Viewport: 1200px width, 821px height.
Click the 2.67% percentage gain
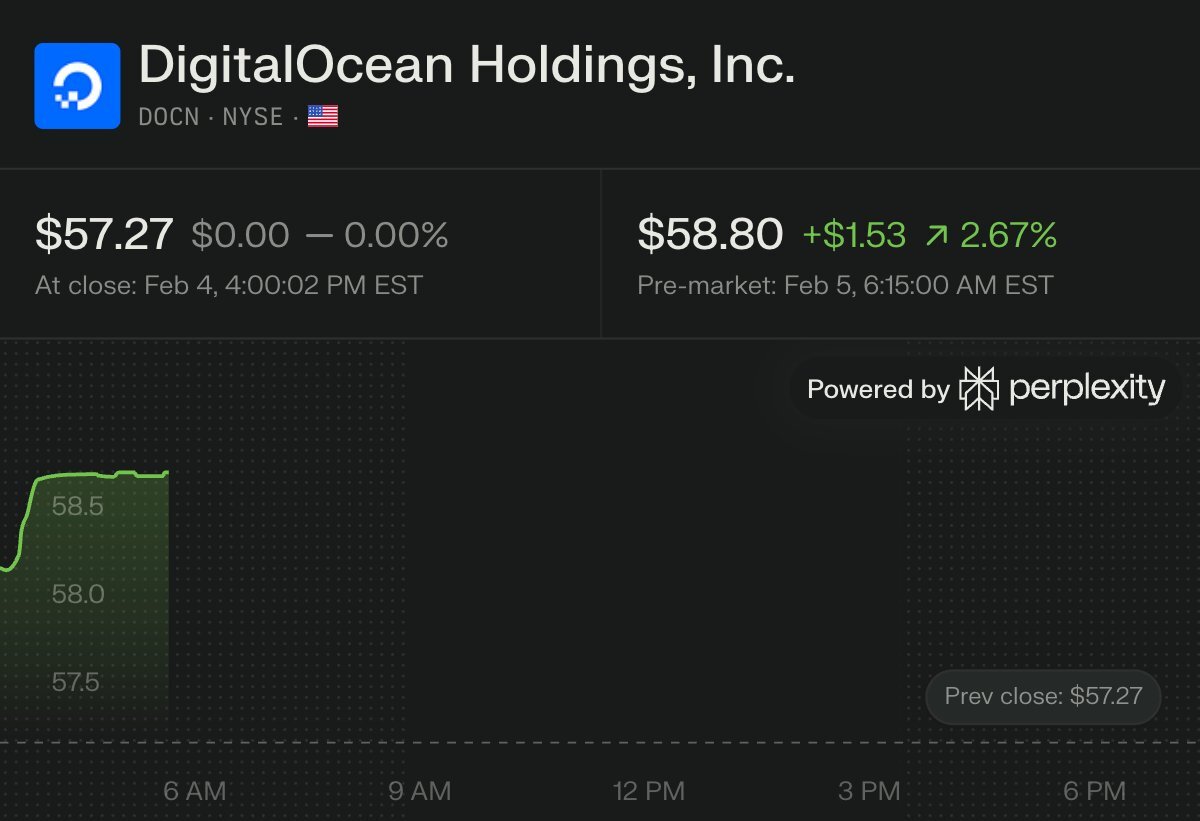(x=1008, y=236)
